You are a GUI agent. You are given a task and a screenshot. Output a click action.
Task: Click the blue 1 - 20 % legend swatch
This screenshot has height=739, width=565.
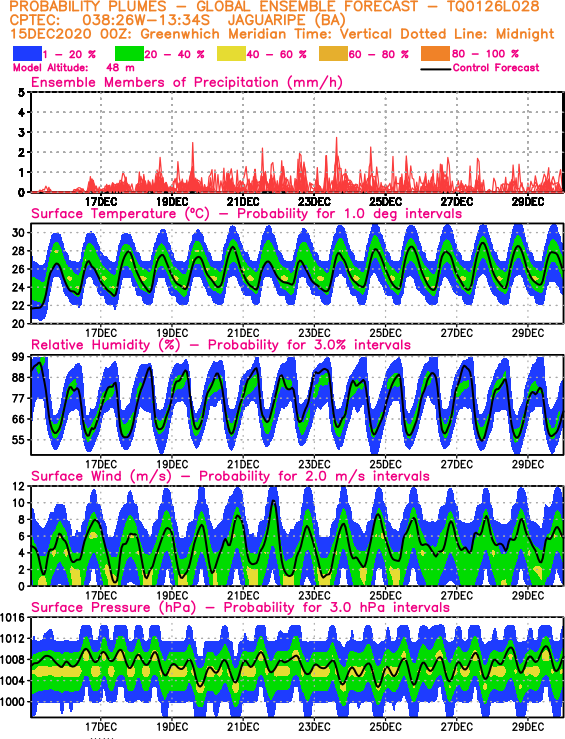coord(27,54)
